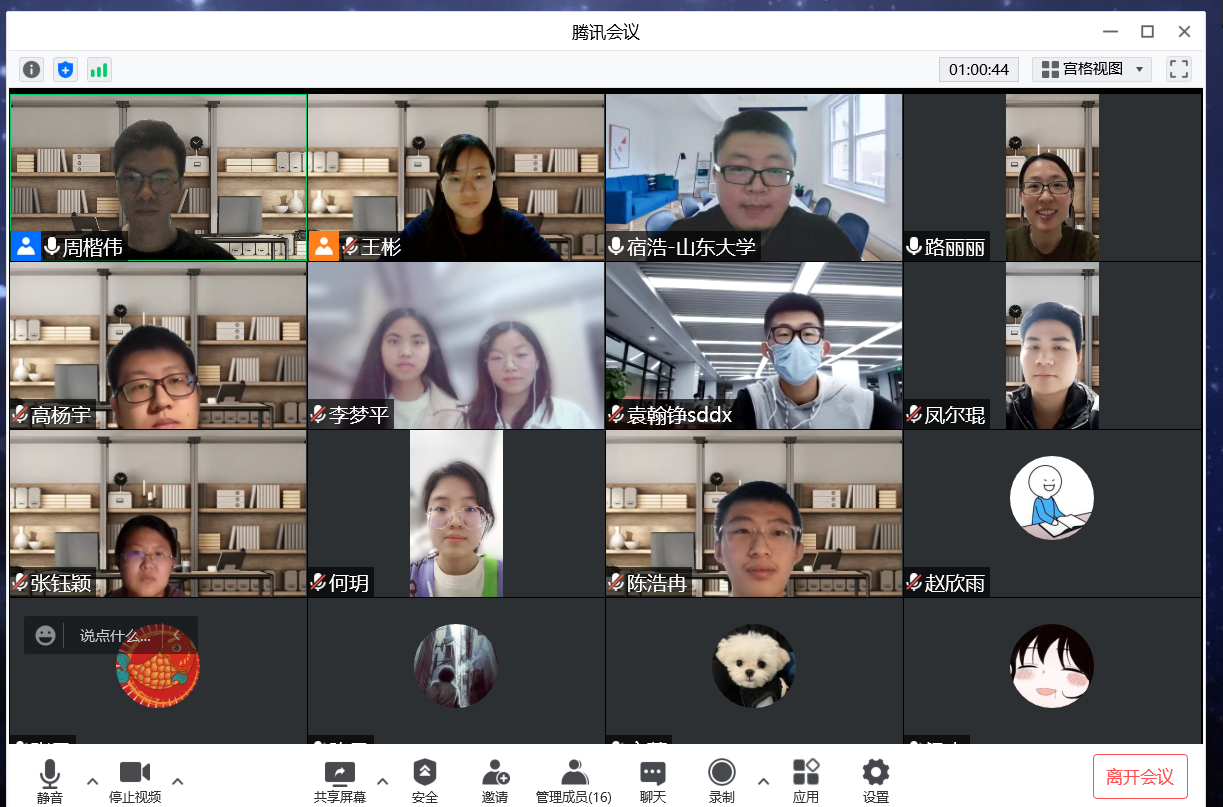Start 录制 recording
Viewport: 1223px width, 807px height.
pyautogui.click(x=721, y=780)
